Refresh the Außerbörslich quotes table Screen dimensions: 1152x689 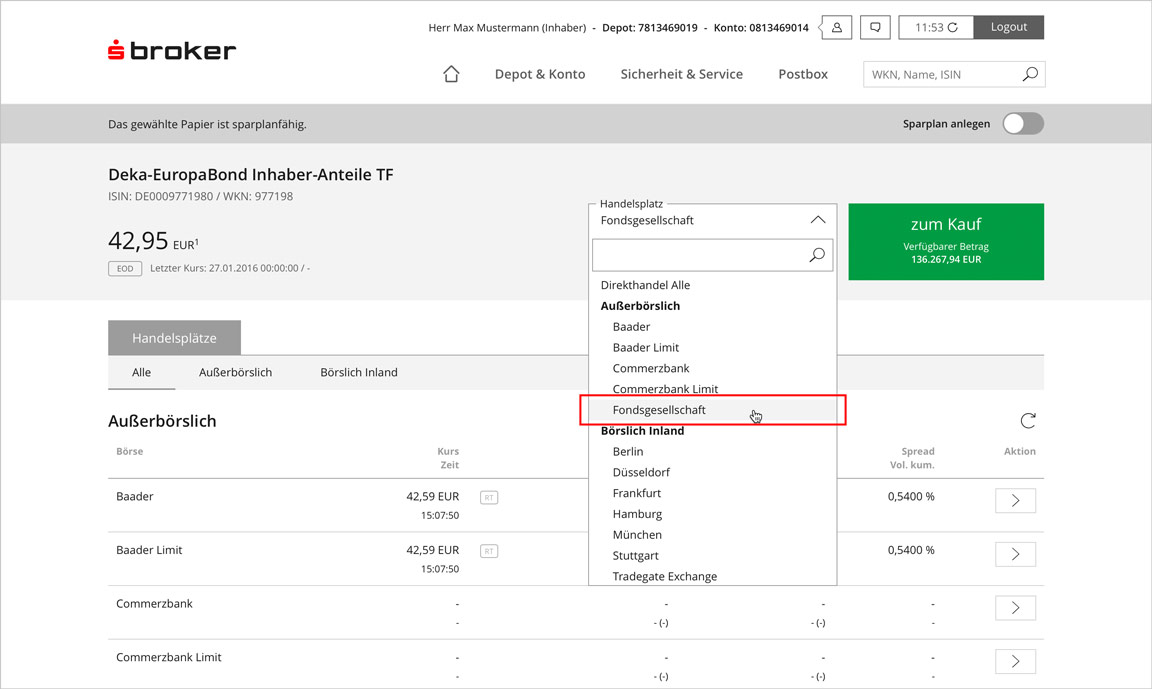[x=1028, y=420]
